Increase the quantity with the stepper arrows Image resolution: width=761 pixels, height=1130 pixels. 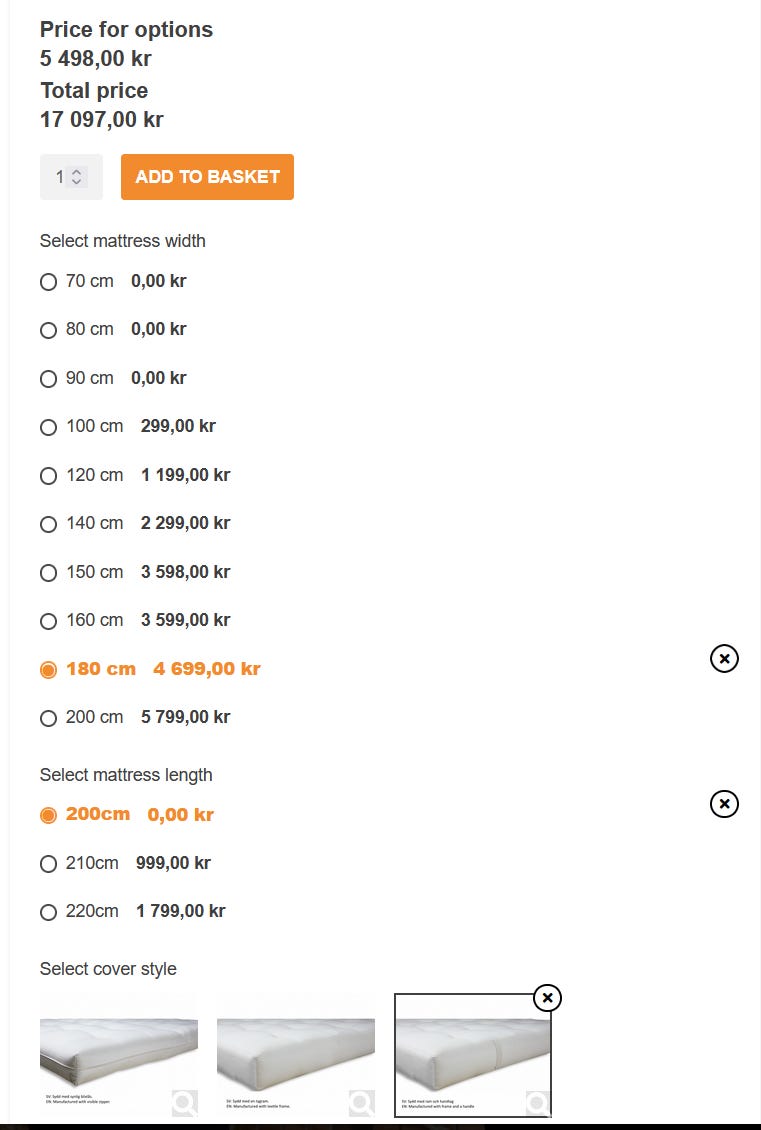tap(77, 172)
